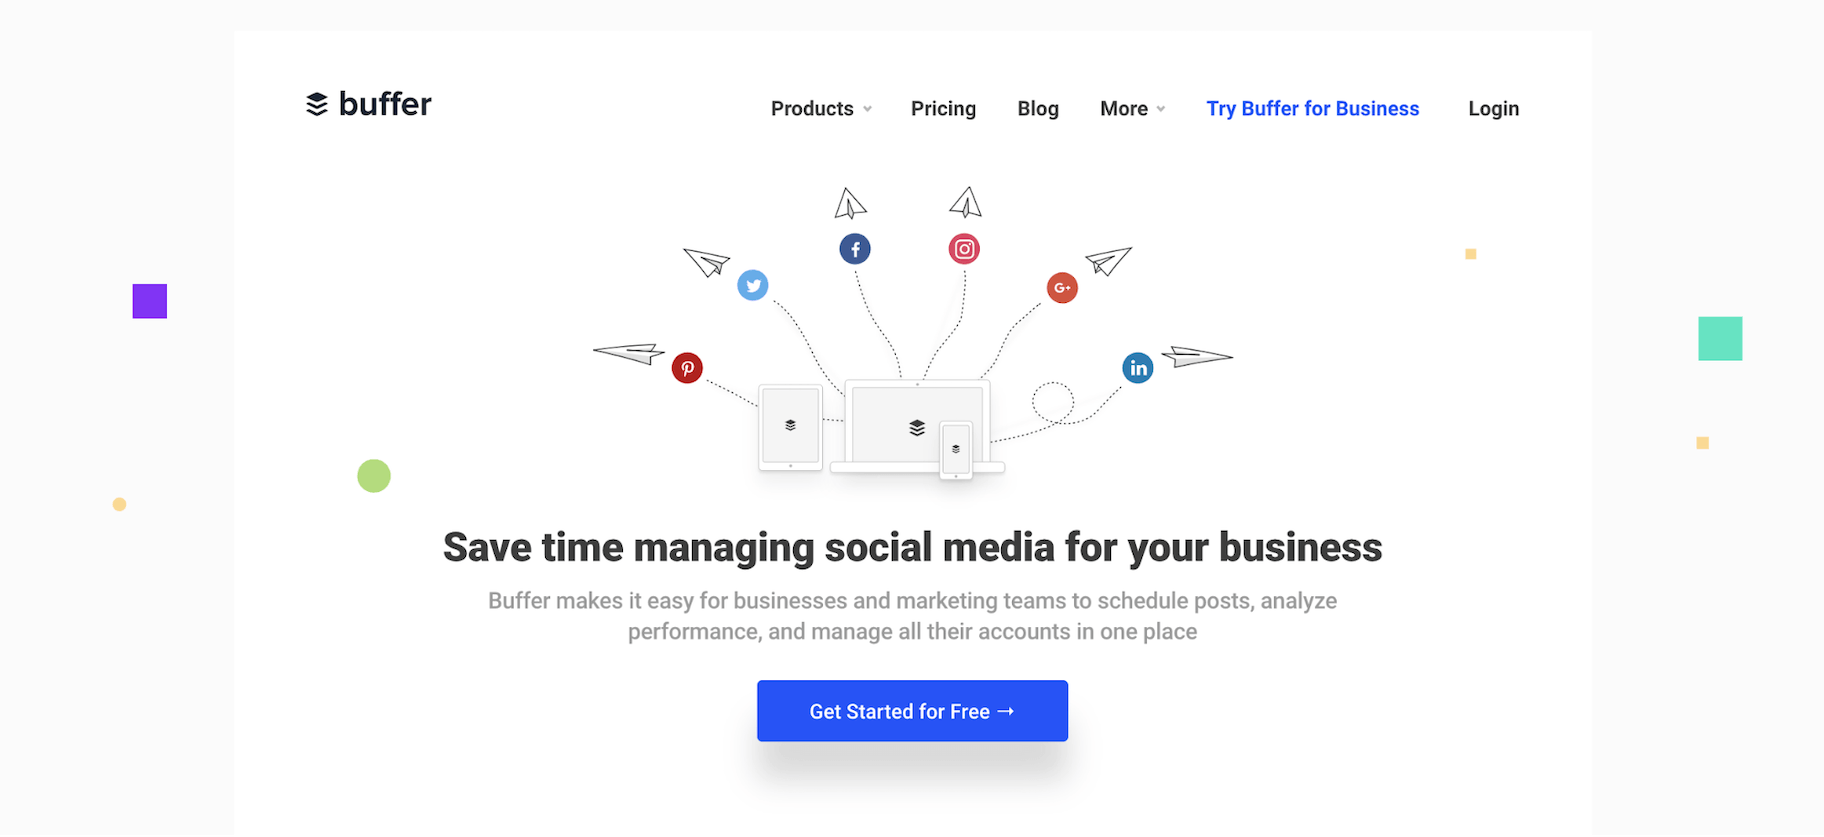1824x837 pixels.
Task: Click Try Buffer for Business link
Action: click(x=1312, y=109)
